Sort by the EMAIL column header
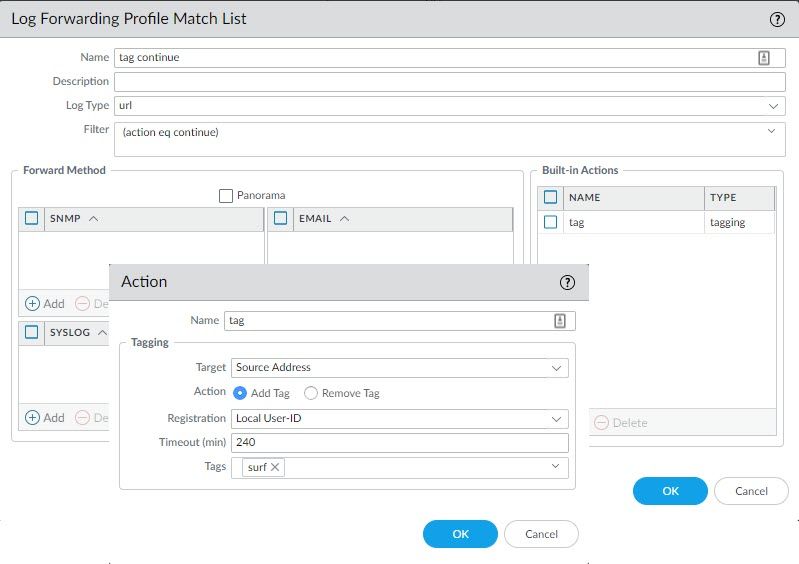 pyautogui.click(x=322, y=219)
